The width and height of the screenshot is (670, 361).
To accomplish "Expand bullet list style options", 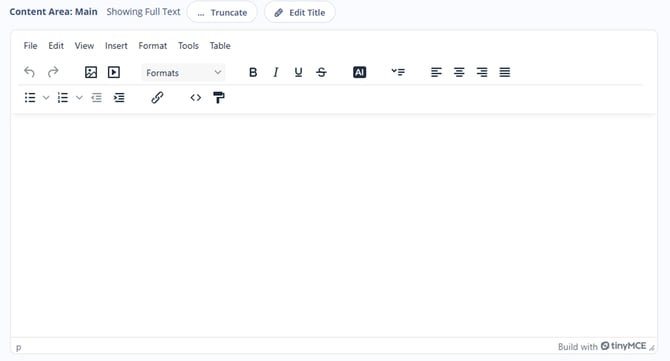I will [x=46, y=98].
